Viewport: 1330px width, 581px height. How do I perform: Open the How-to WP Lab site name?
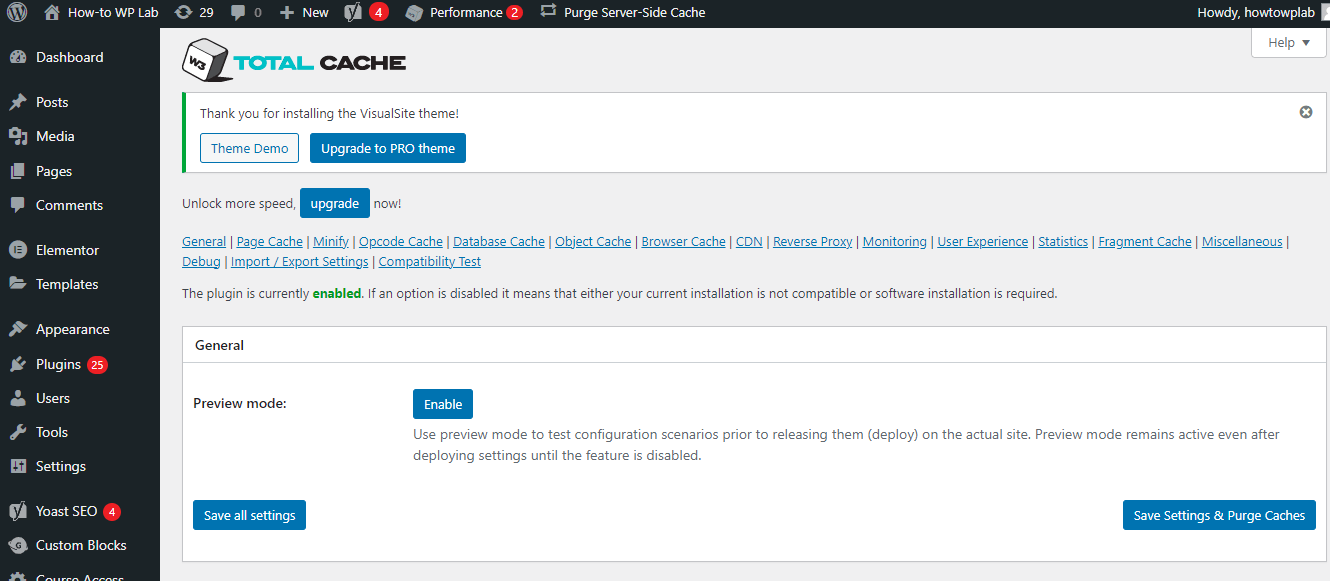point(114,13)
